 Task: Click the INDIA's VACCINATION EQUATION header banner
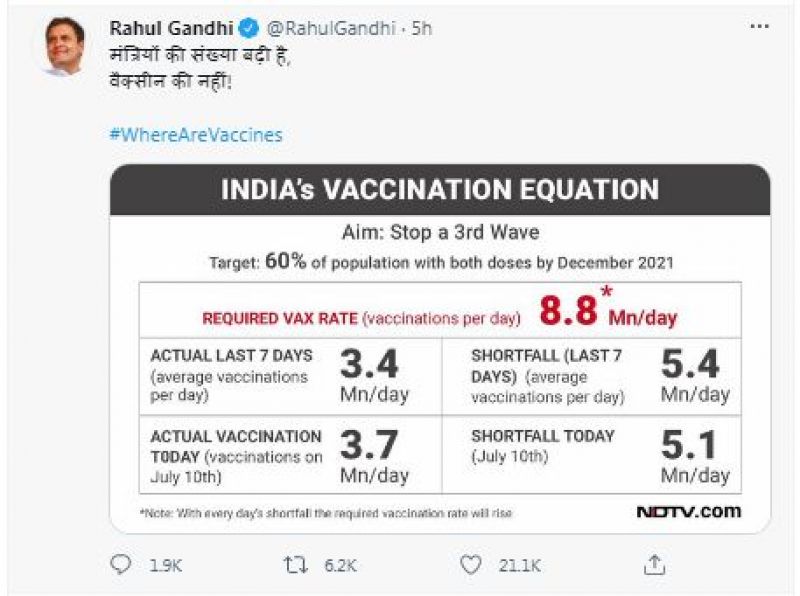coord(440,190)
